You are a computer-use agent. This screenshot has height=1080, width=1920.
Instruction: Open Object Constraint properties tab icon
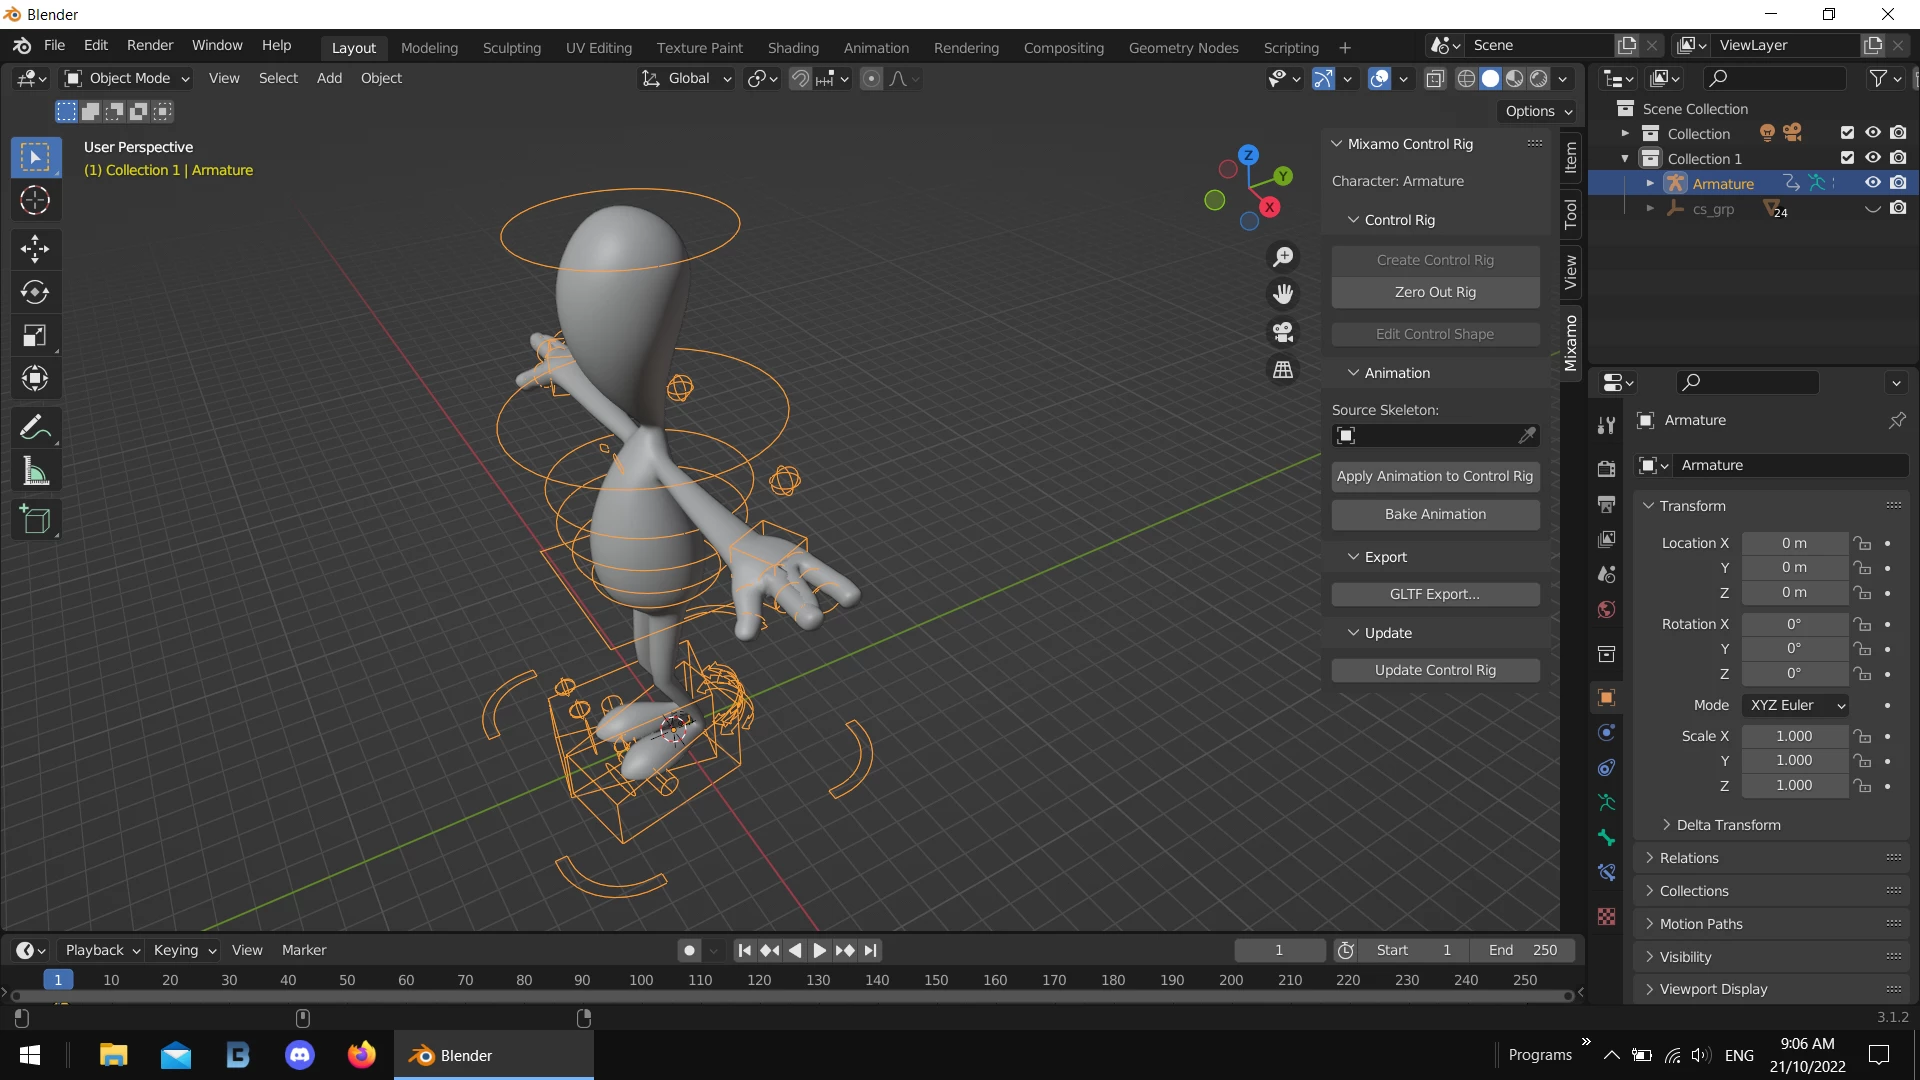tap(1606, 768)
